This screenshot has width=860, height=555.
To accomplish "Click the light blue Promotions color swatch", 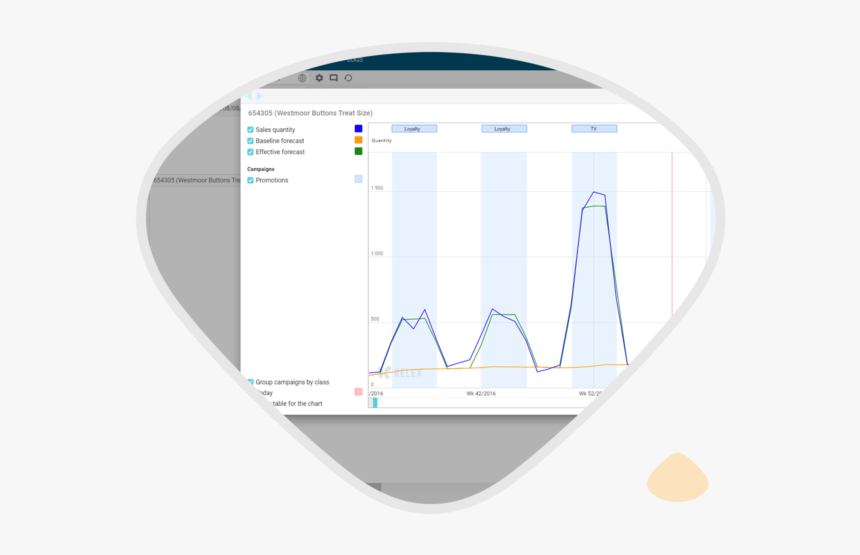I will [x=358, y=179].
